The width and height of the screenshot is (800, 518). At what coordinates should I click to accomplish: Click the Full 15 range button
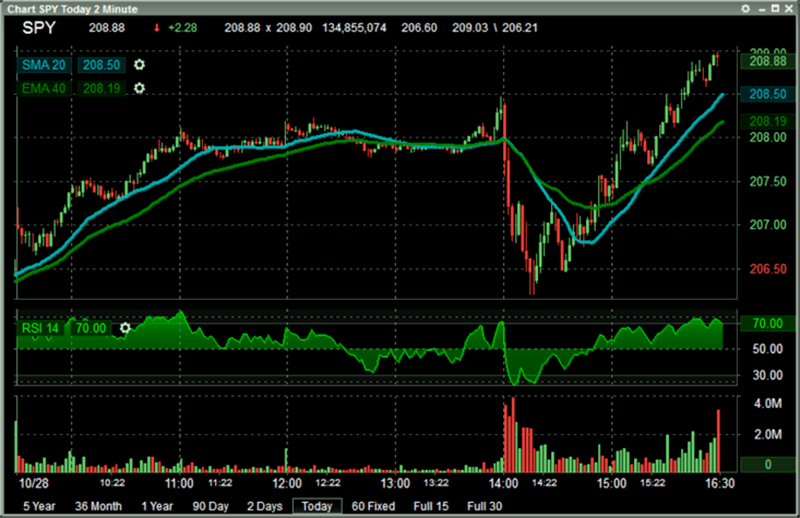(431, 506)
